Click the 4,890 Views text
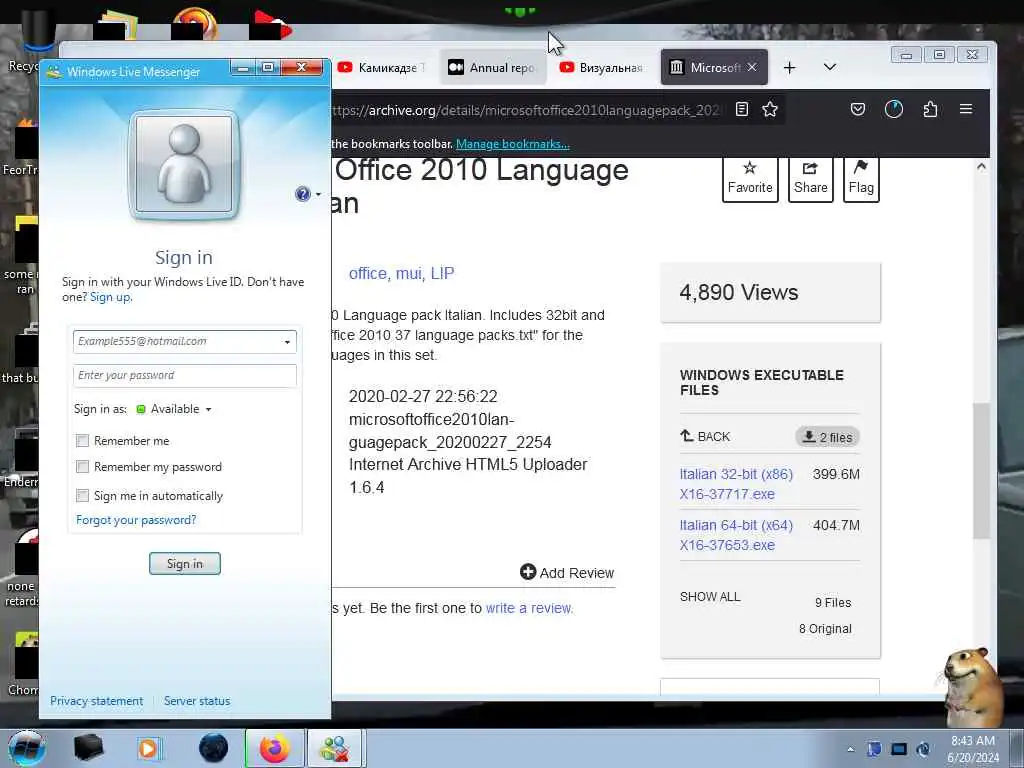The height and width of the screenshot is (768, 1024). click(x=739, y=292)
